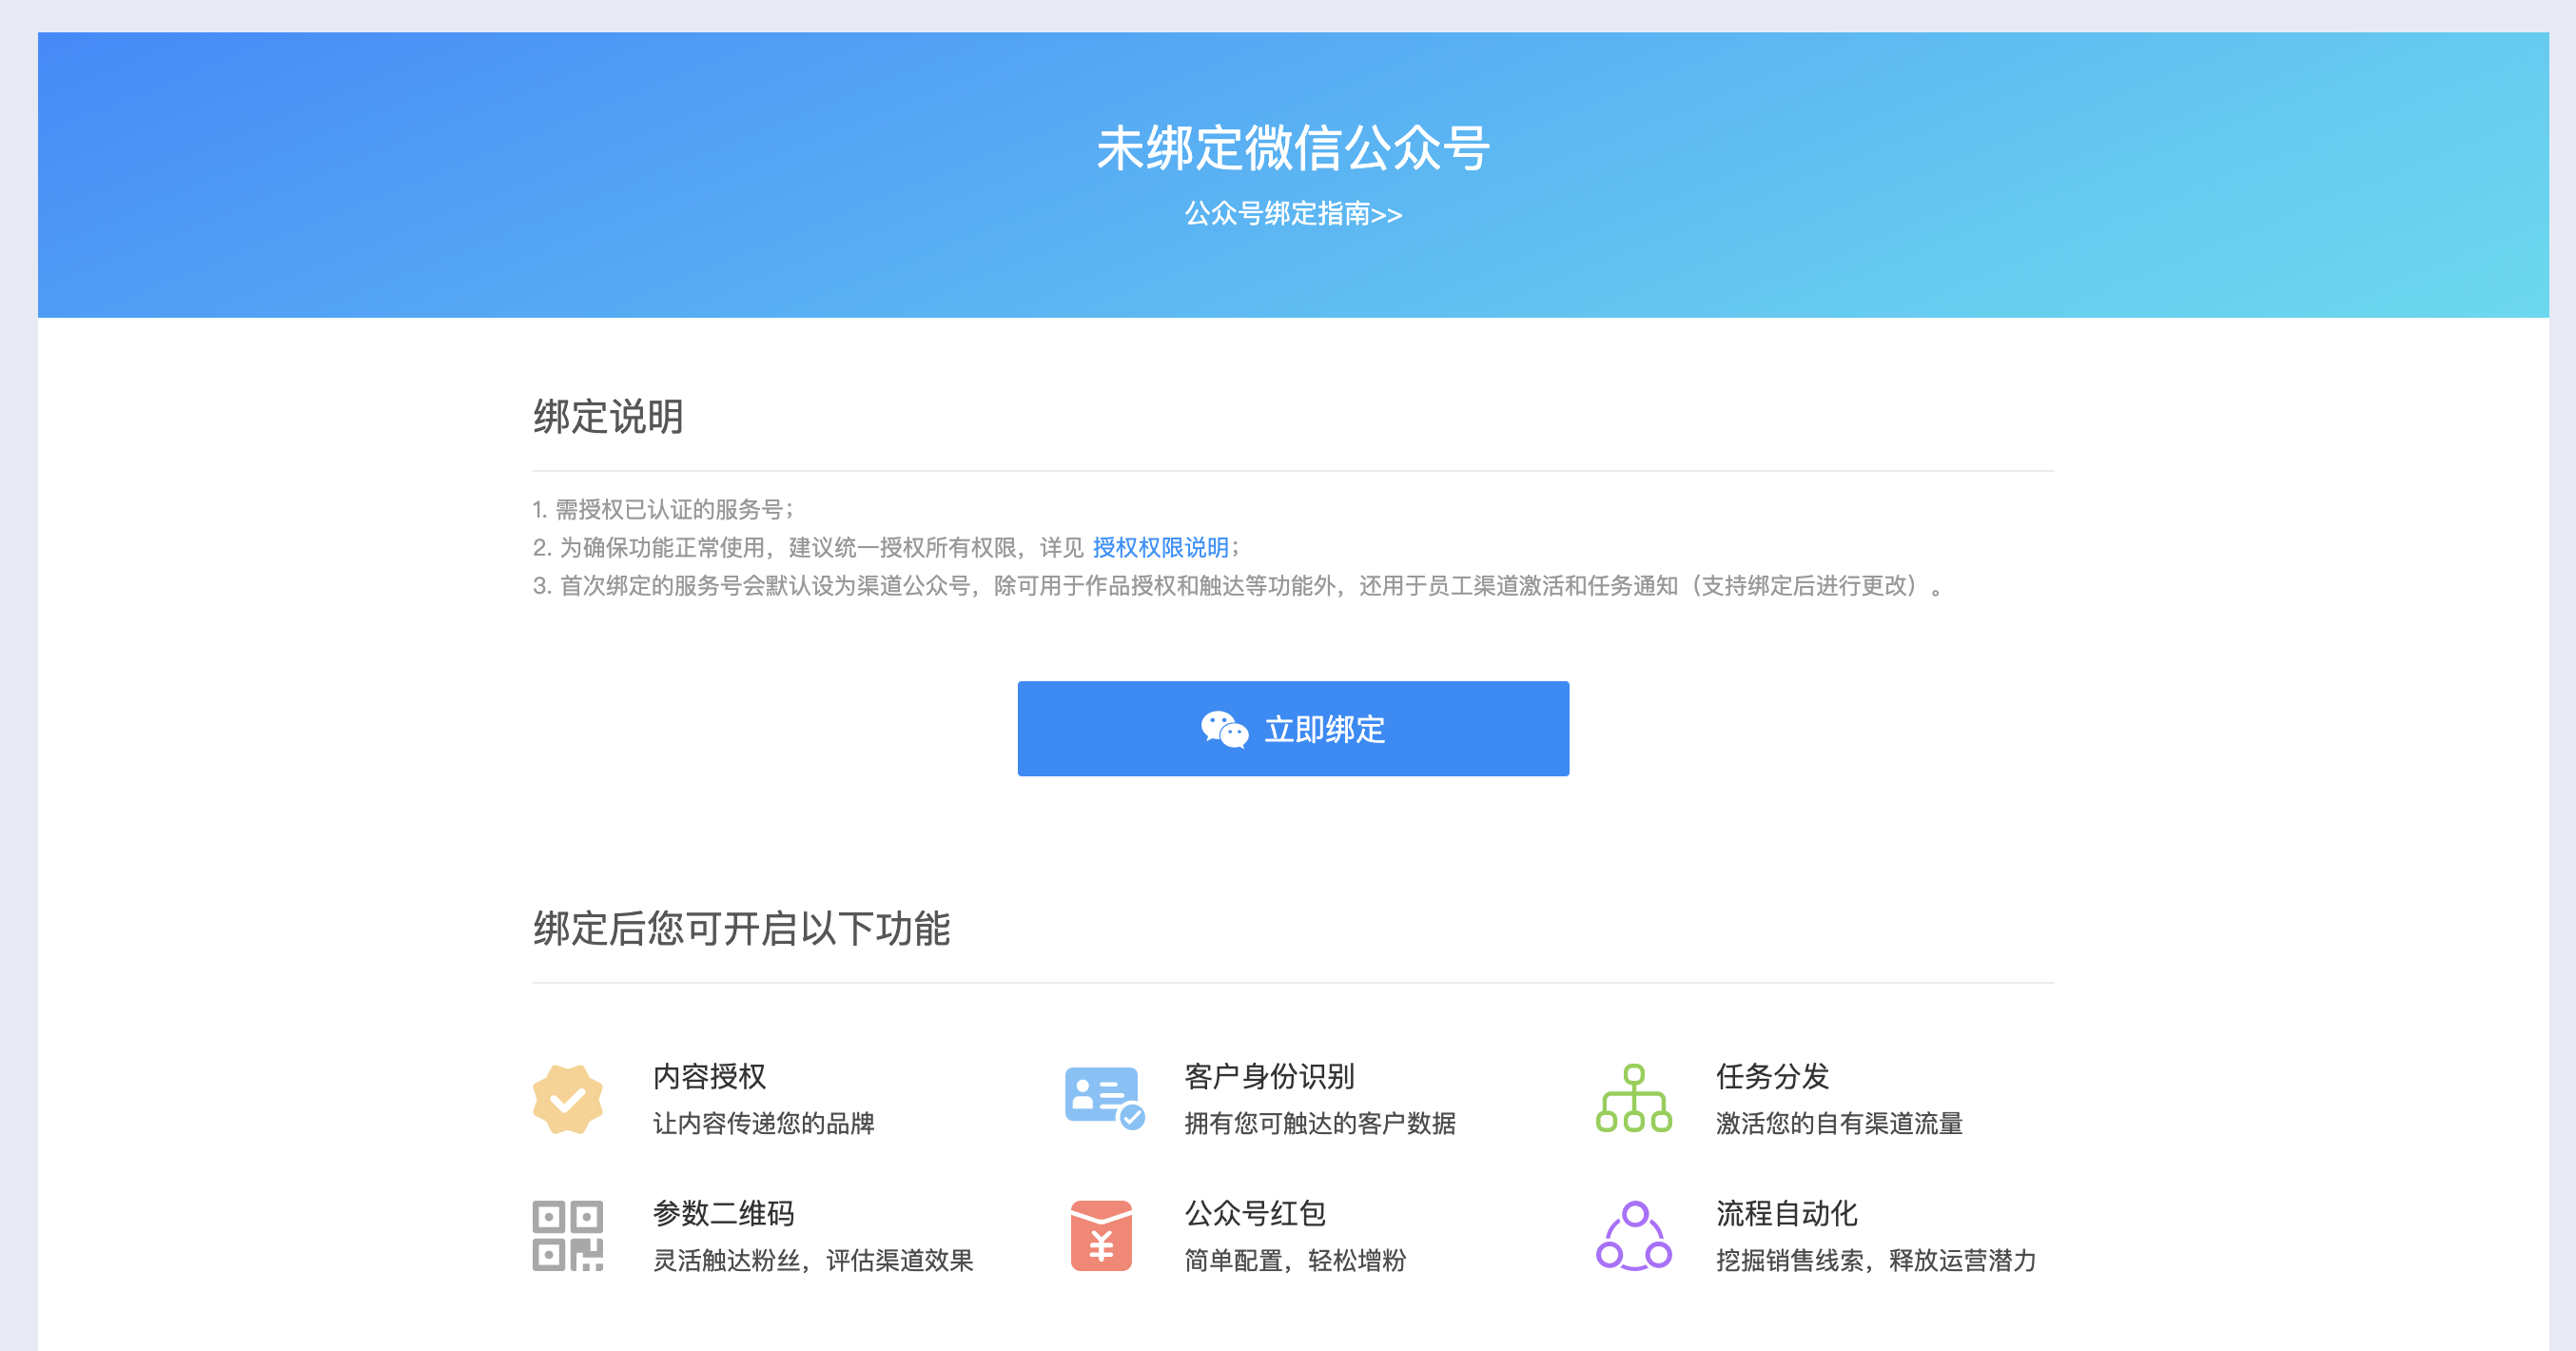Select the 流程自动化 feature title

tap(1786, 1213)
